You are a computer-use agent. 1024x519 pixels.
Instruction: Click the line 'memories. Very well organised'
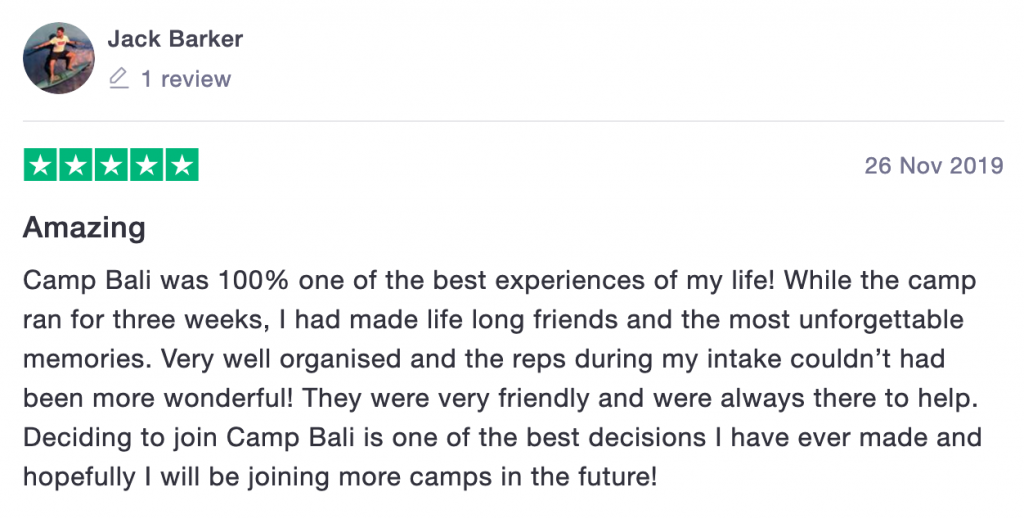click(x=484, y=359)
